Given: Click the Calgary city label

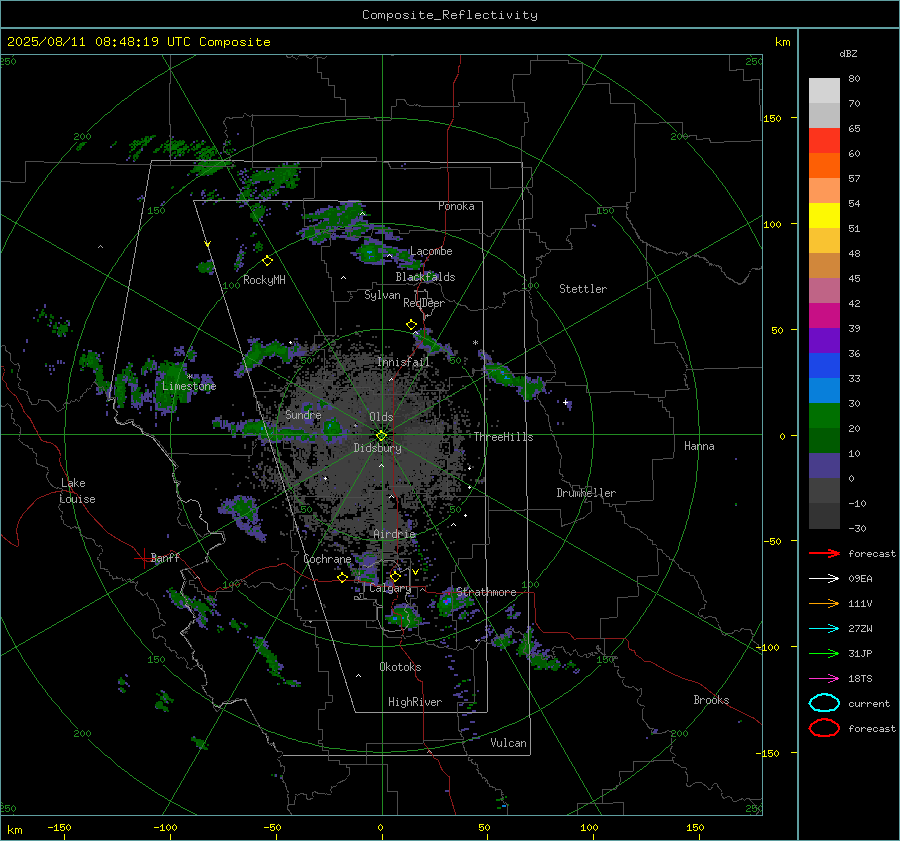Looking at the screenshot, I should tap(390, 588).
